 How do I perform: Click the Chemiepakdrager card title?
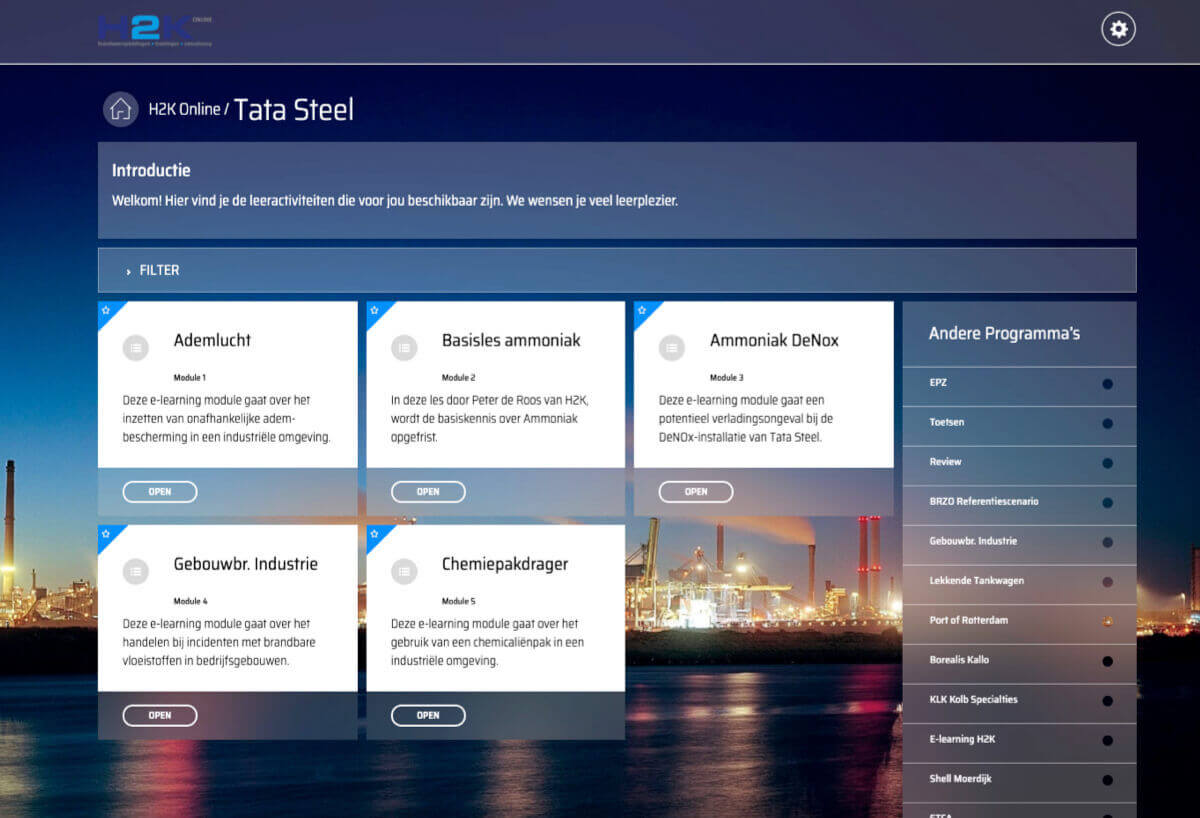click(x=505, y=565)
